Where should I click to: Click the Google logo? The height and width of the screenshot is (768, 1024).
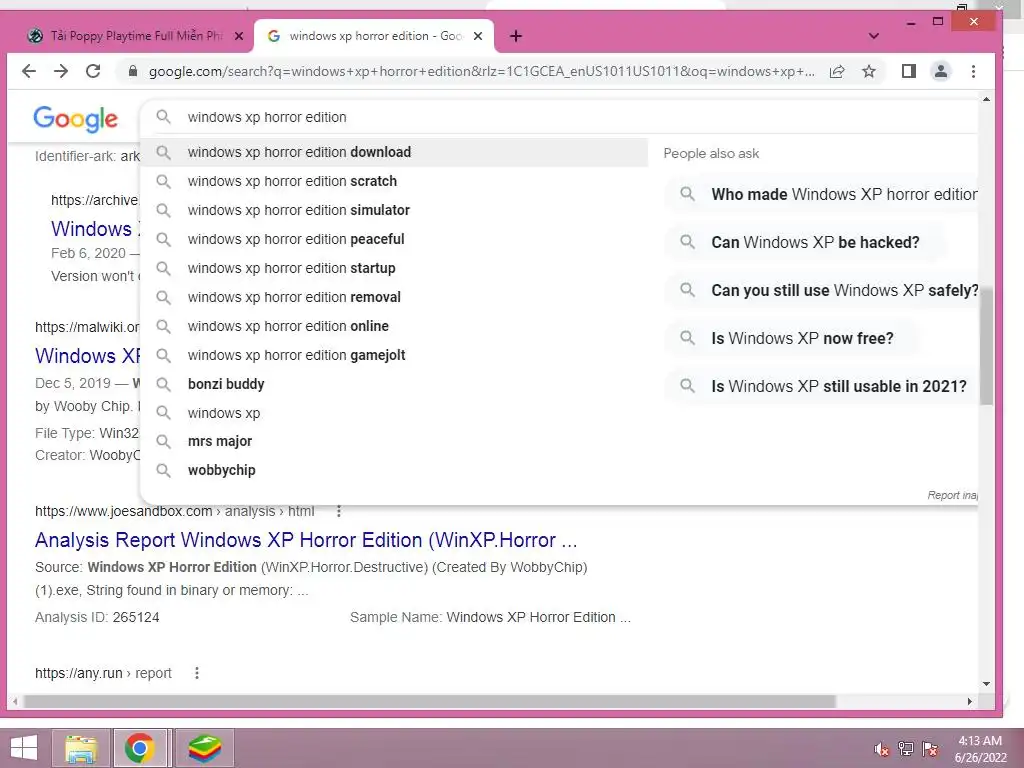tap(76, 119)
